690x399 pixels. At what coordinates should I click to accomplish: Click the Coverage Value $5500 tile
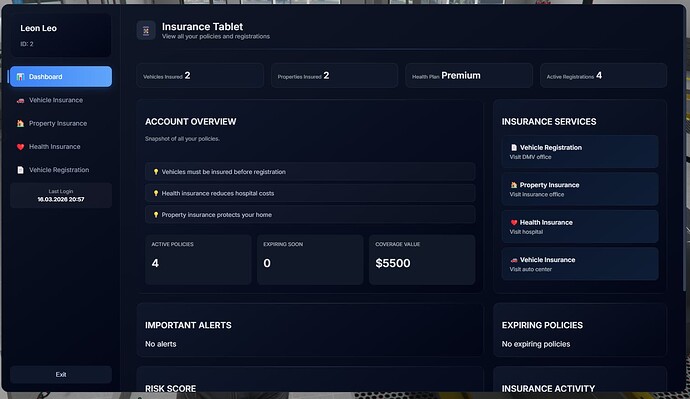coord(422,260)
